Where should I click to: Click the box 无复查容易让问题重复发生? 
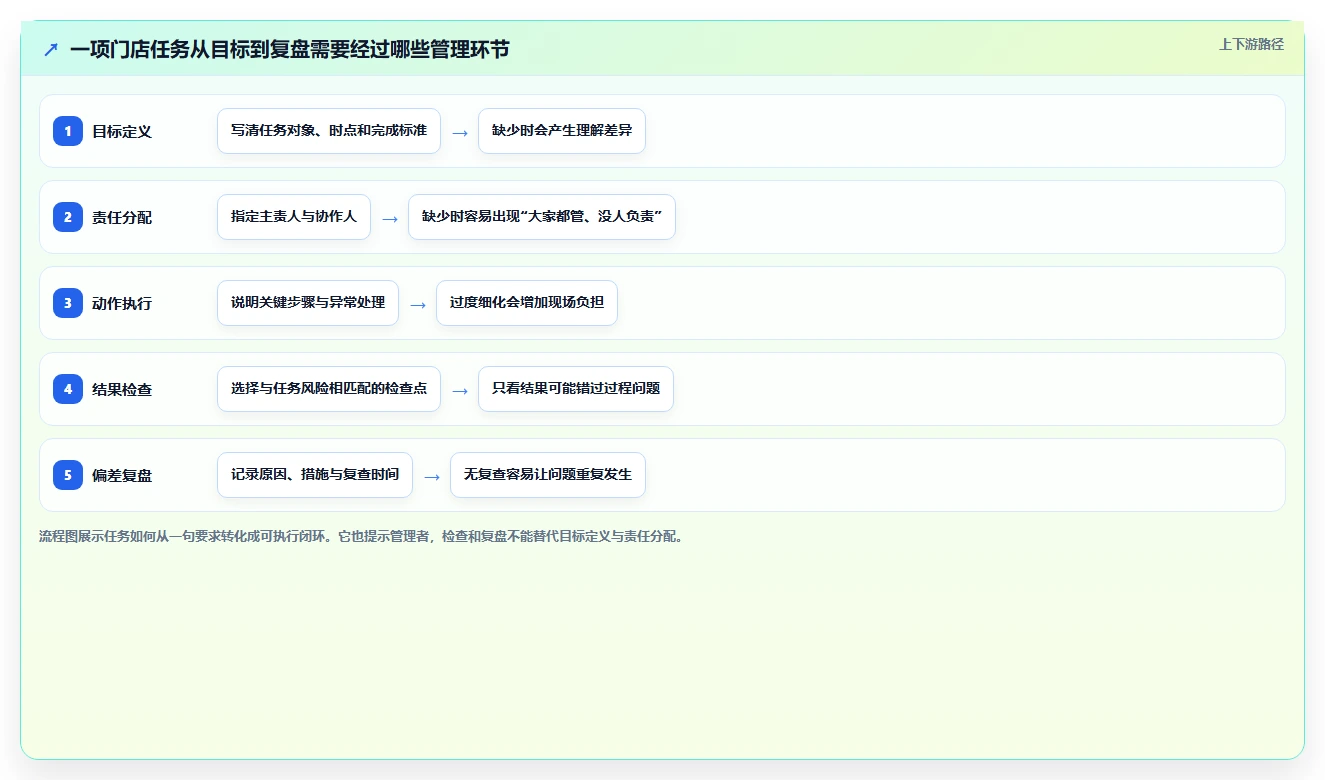click(x=548, y=475)
